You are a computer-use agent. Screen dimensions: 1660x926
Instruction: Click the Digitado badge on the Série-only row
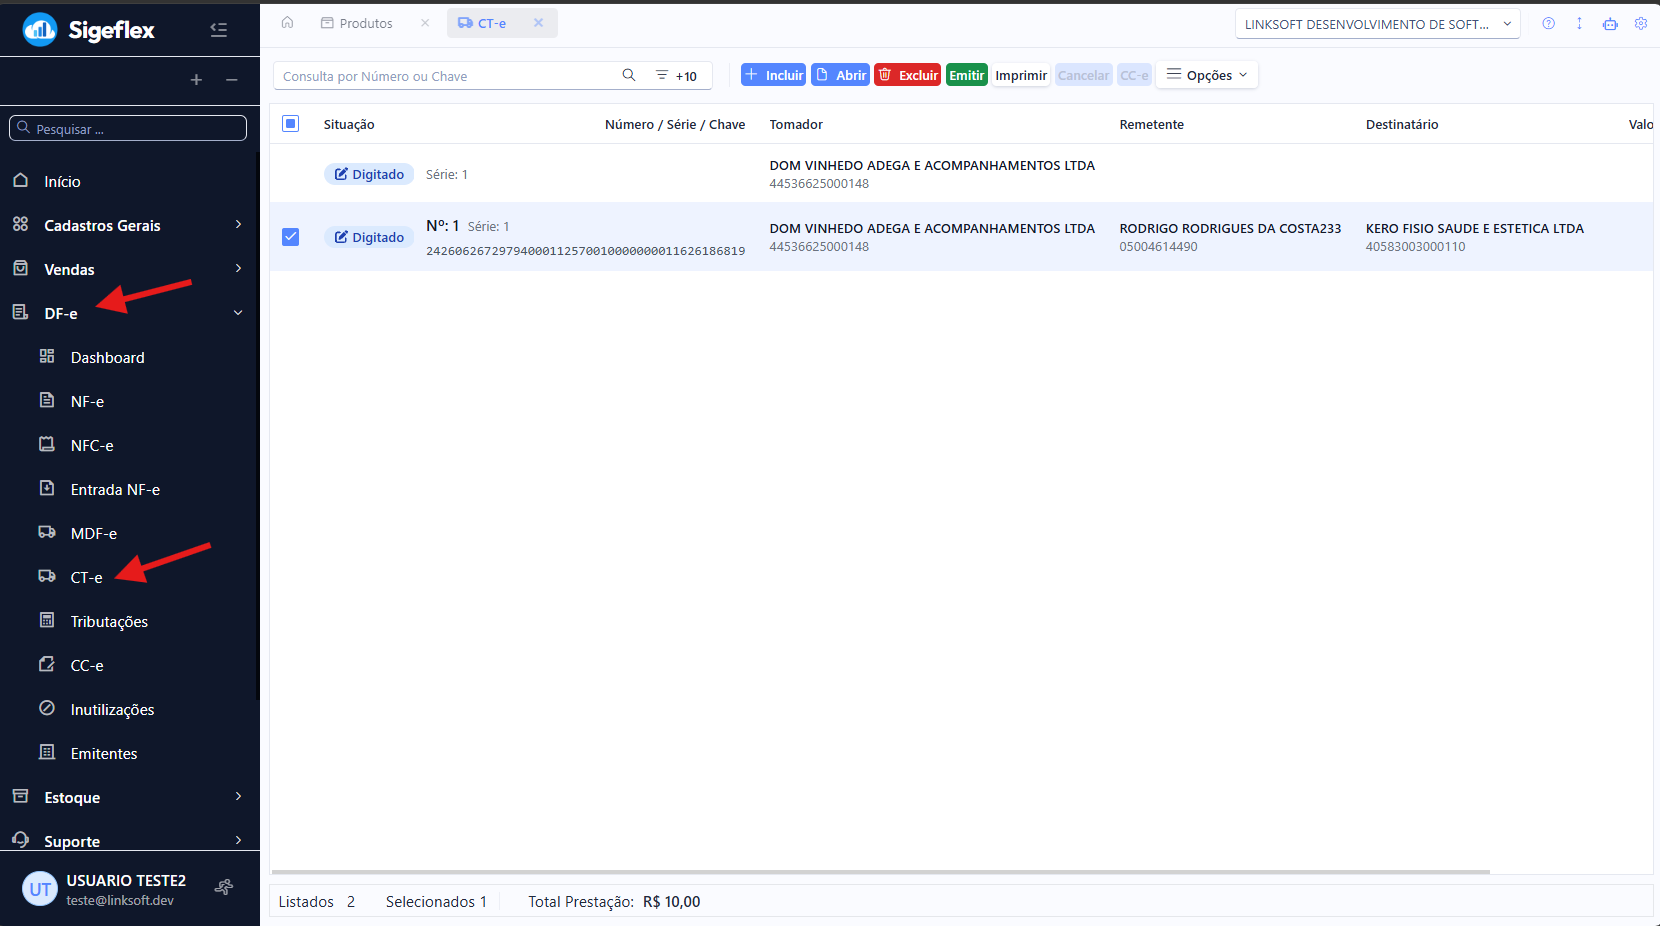tap(369, 174)
